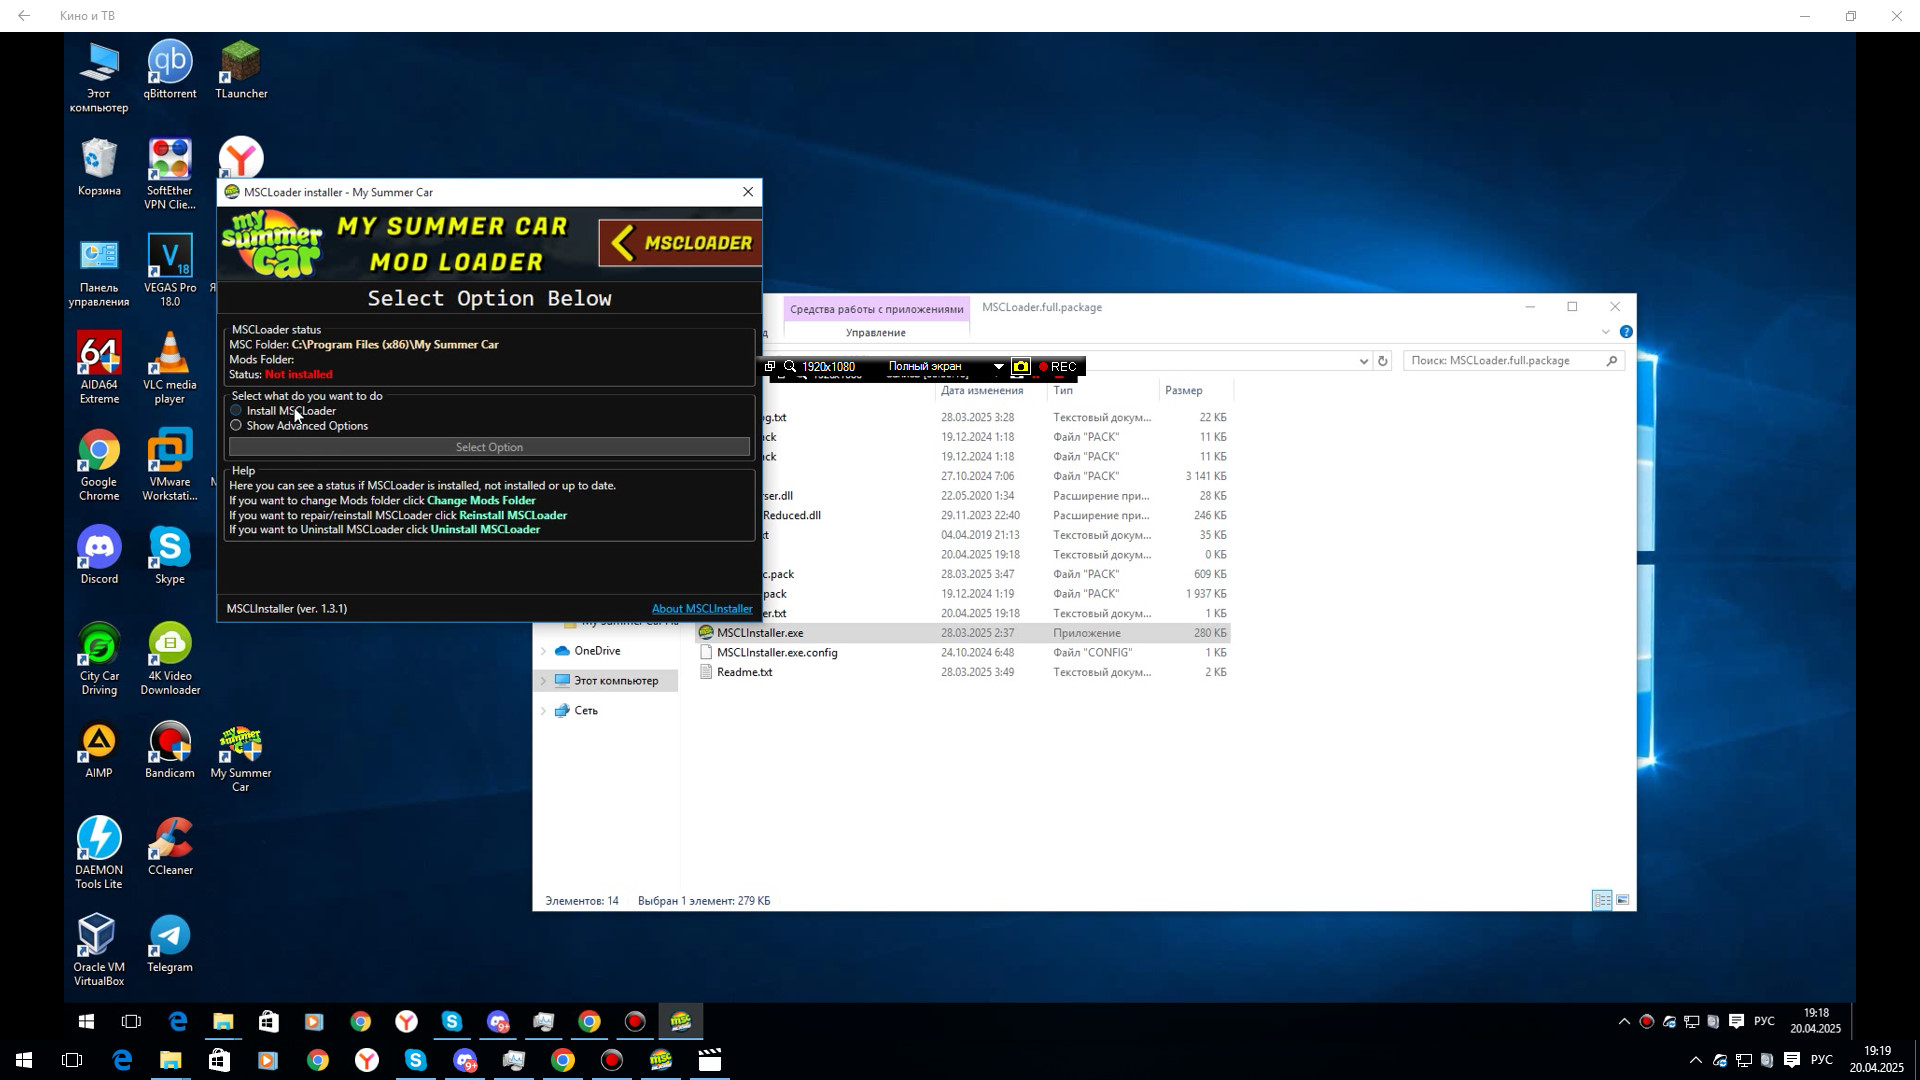Click the Select Option button
1920x1080 pixels.
point(489,447)
